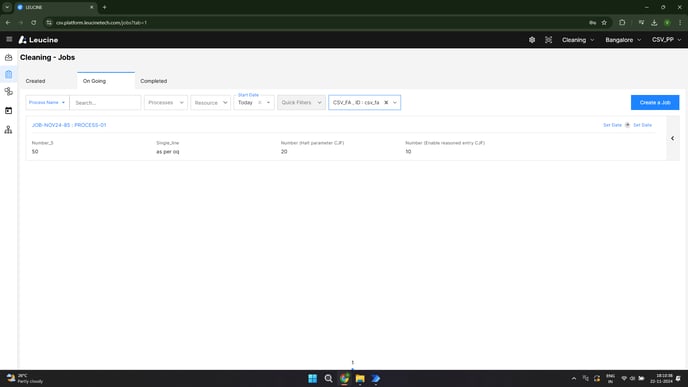Expand the Bangalore facility dropdown

click(x=623, y=40)
